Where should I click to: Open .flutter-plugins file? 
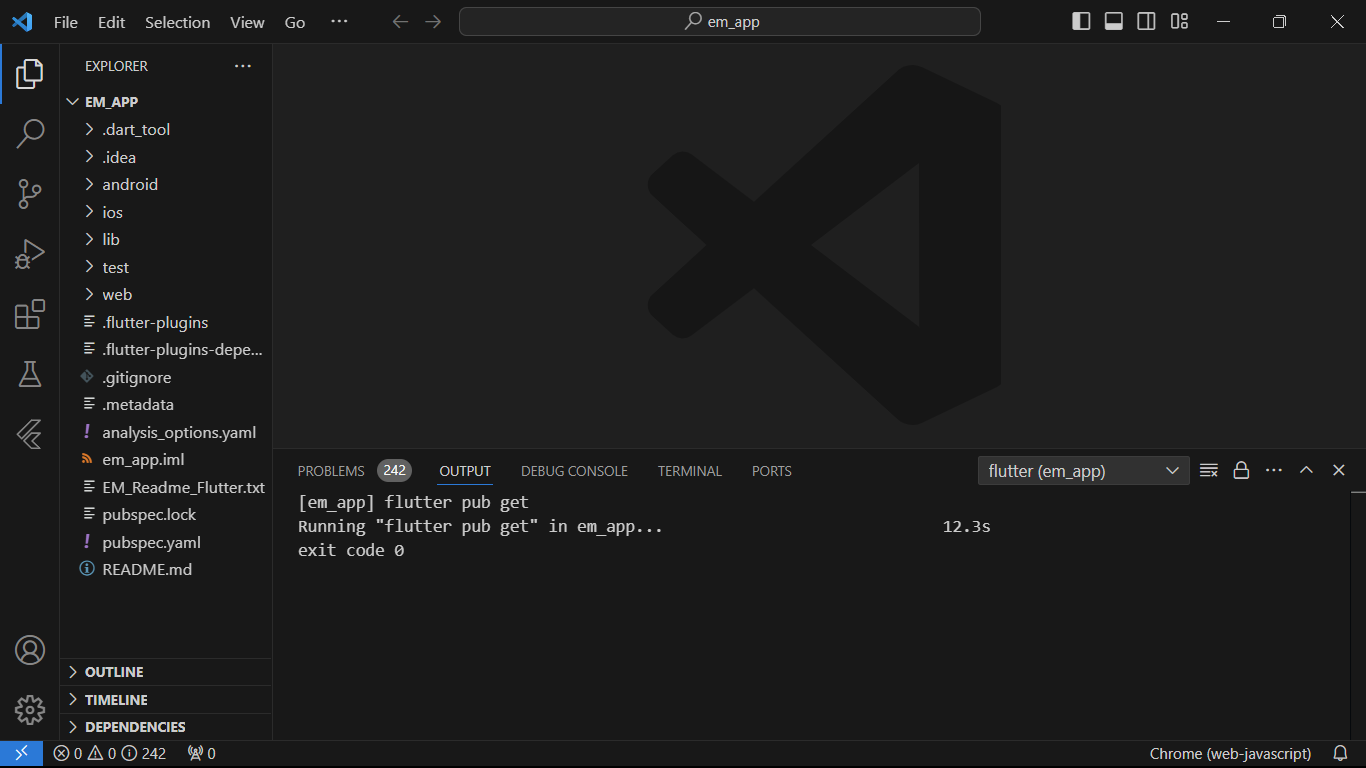166,322
